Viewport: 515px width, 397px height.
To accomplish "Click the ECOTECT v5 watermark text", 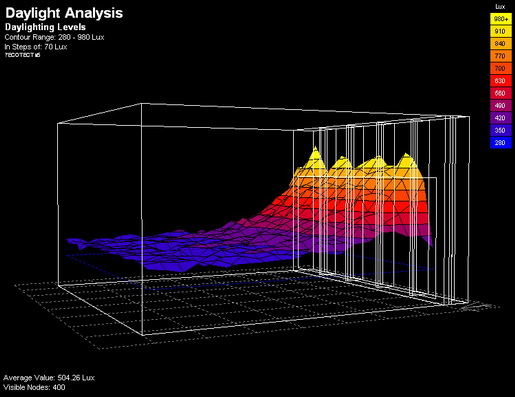I will 22,55.
